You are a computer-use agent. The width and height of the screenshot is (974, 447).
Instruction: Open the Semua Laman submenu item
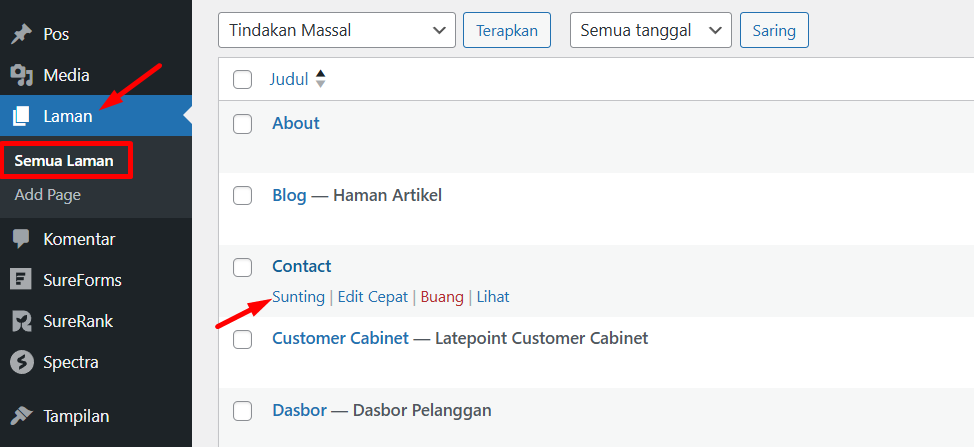click(64, 160)
